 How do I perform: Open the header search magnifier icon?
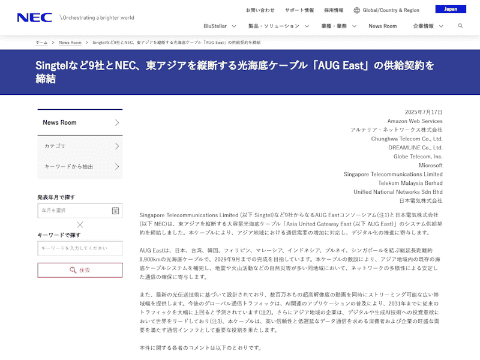[460, 26]
